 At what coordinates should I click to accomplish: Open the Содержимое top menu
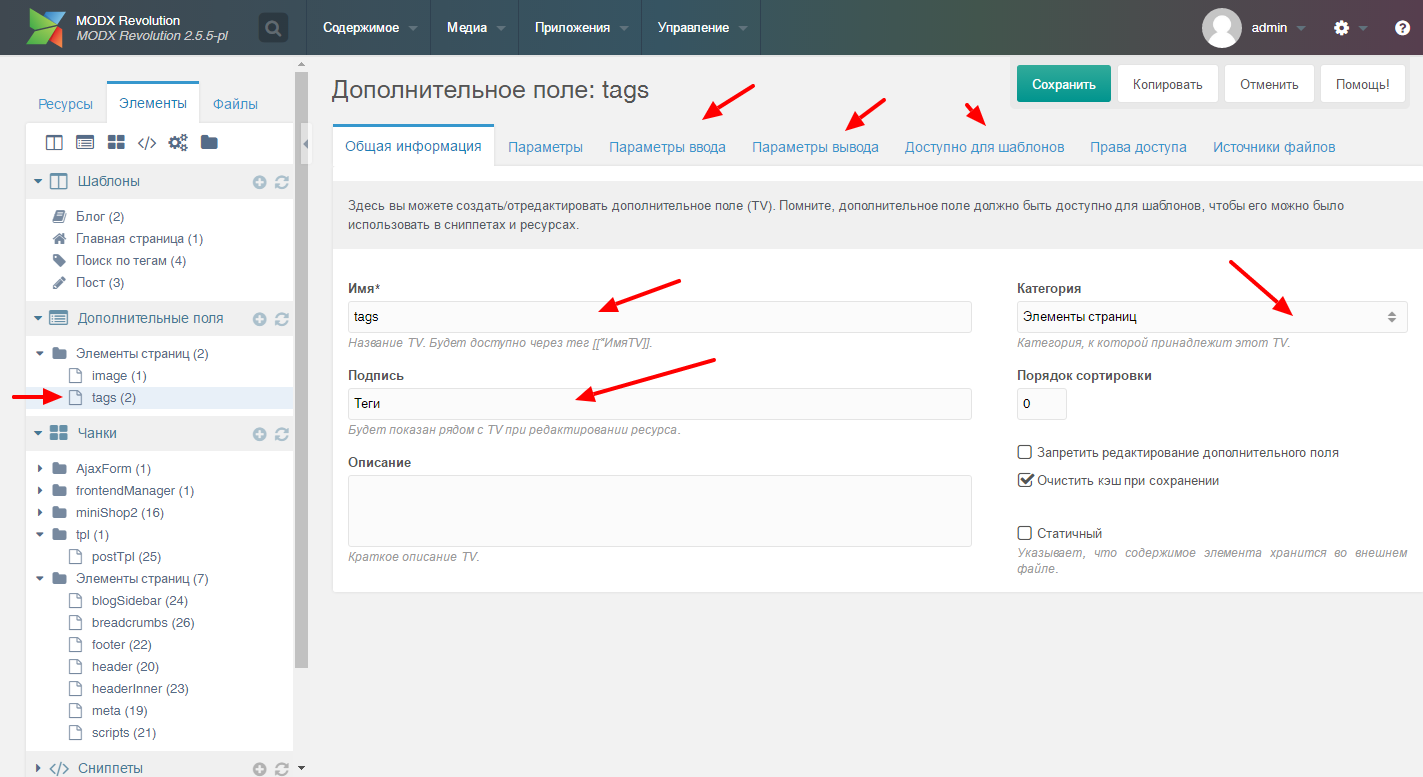tap(369, 28)
